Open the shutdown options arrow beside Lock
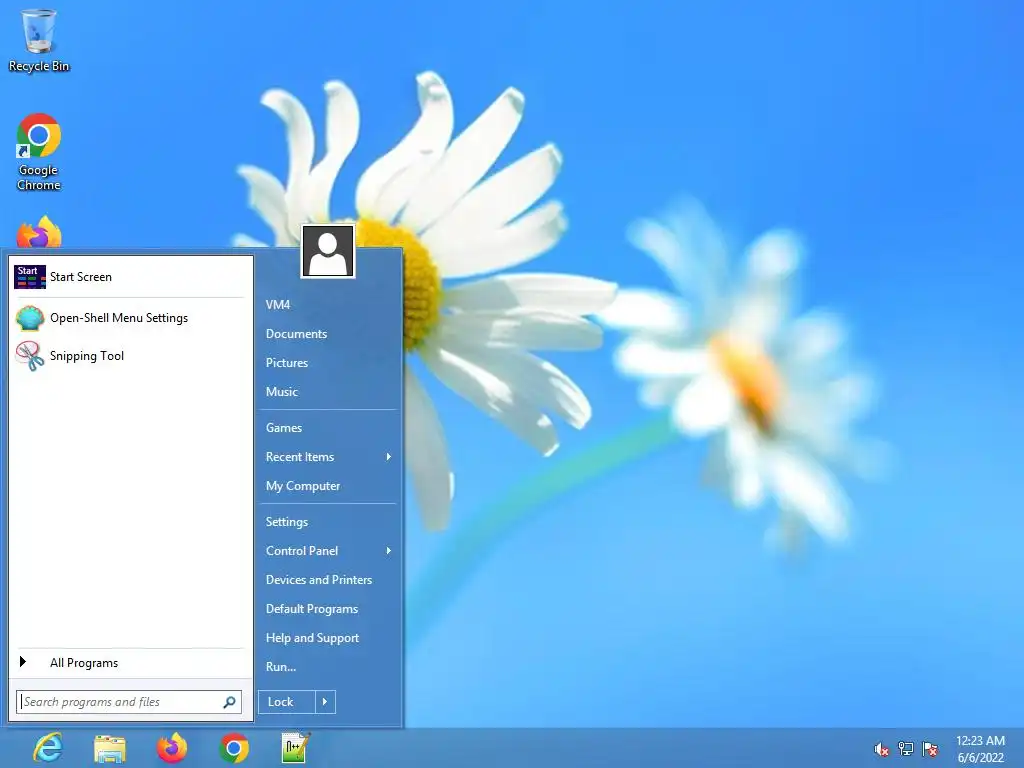The height and width of the screenshot is (768, 1024). coord(325,702)
